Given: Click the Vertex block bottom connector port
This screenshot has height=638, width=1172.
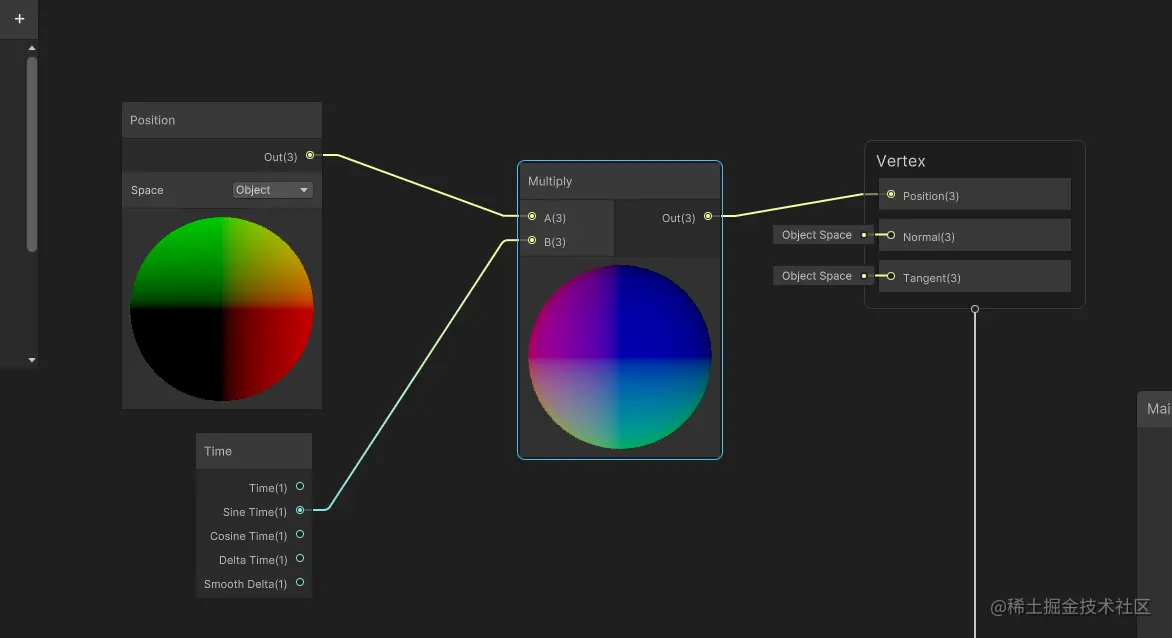Looking at the screenshot, I should (x=975, y=309).
